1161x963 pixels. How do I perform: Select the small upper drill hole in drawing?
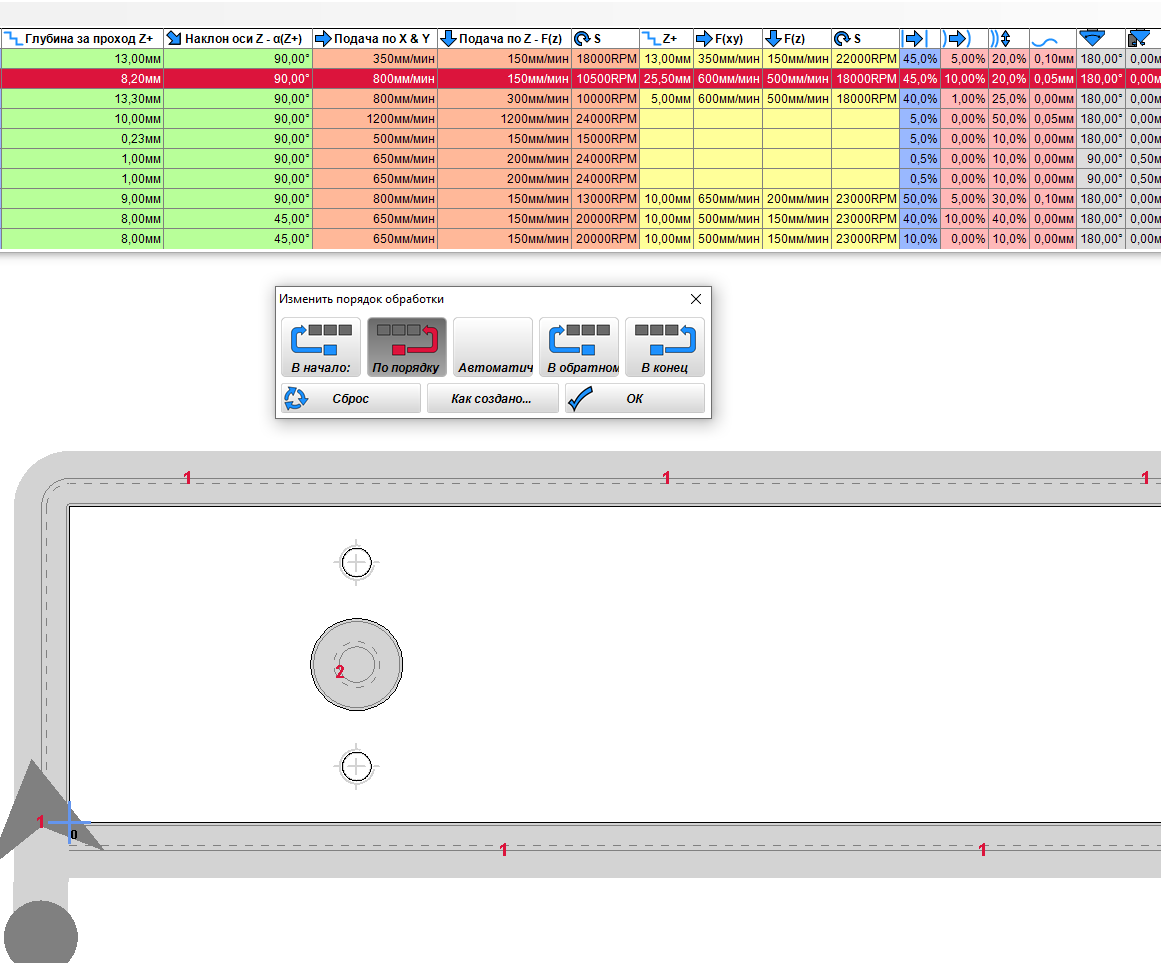(x=356, y=563)
